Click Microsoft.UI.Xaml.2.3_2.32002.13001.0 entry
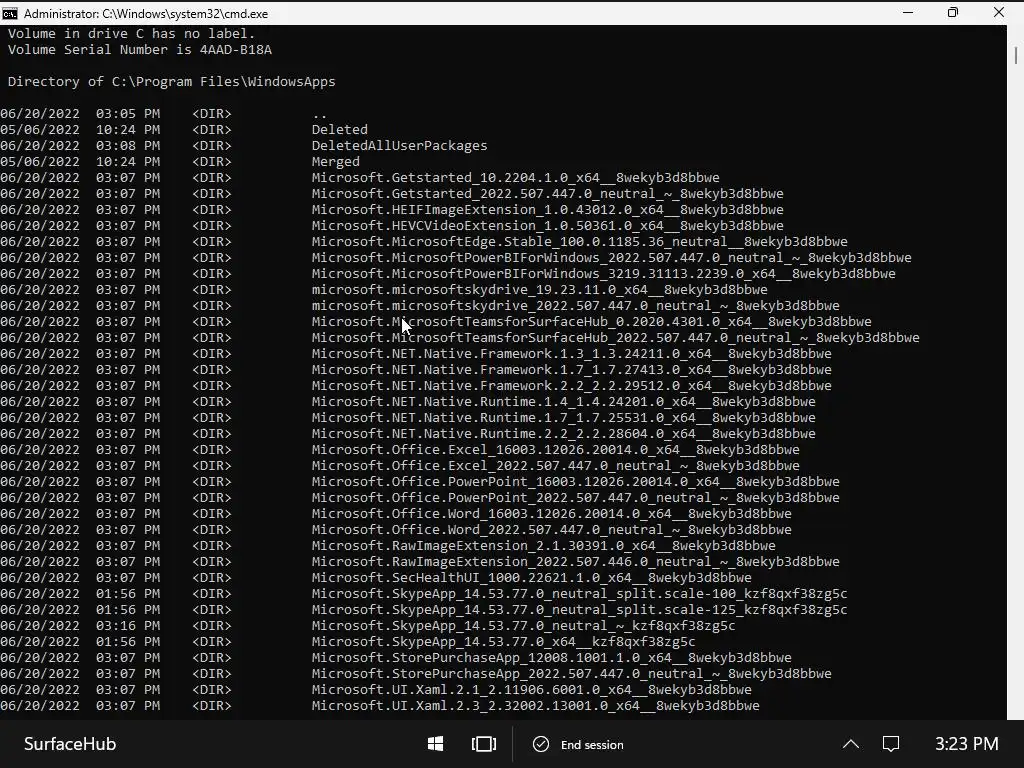Image resolution: width=1024 pixels, height=768 pixels. [x=536, y=705]
